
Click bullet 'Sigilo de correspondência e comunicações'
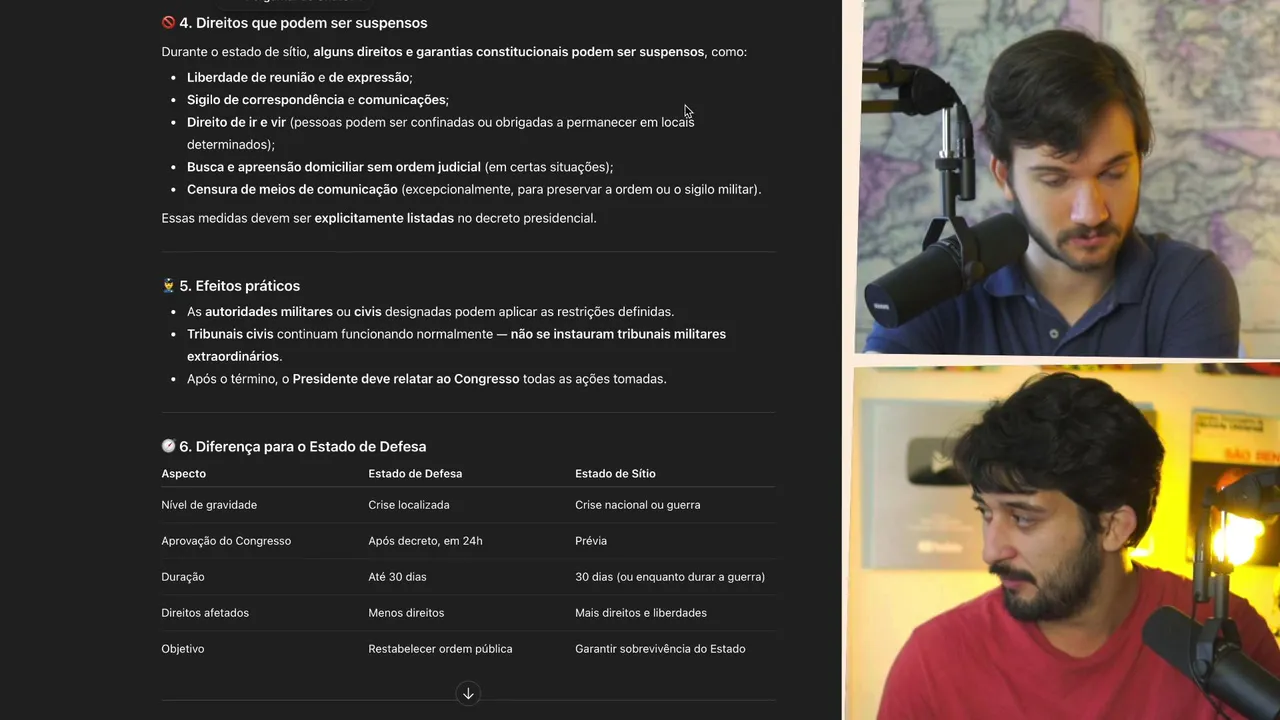(317, 100)
